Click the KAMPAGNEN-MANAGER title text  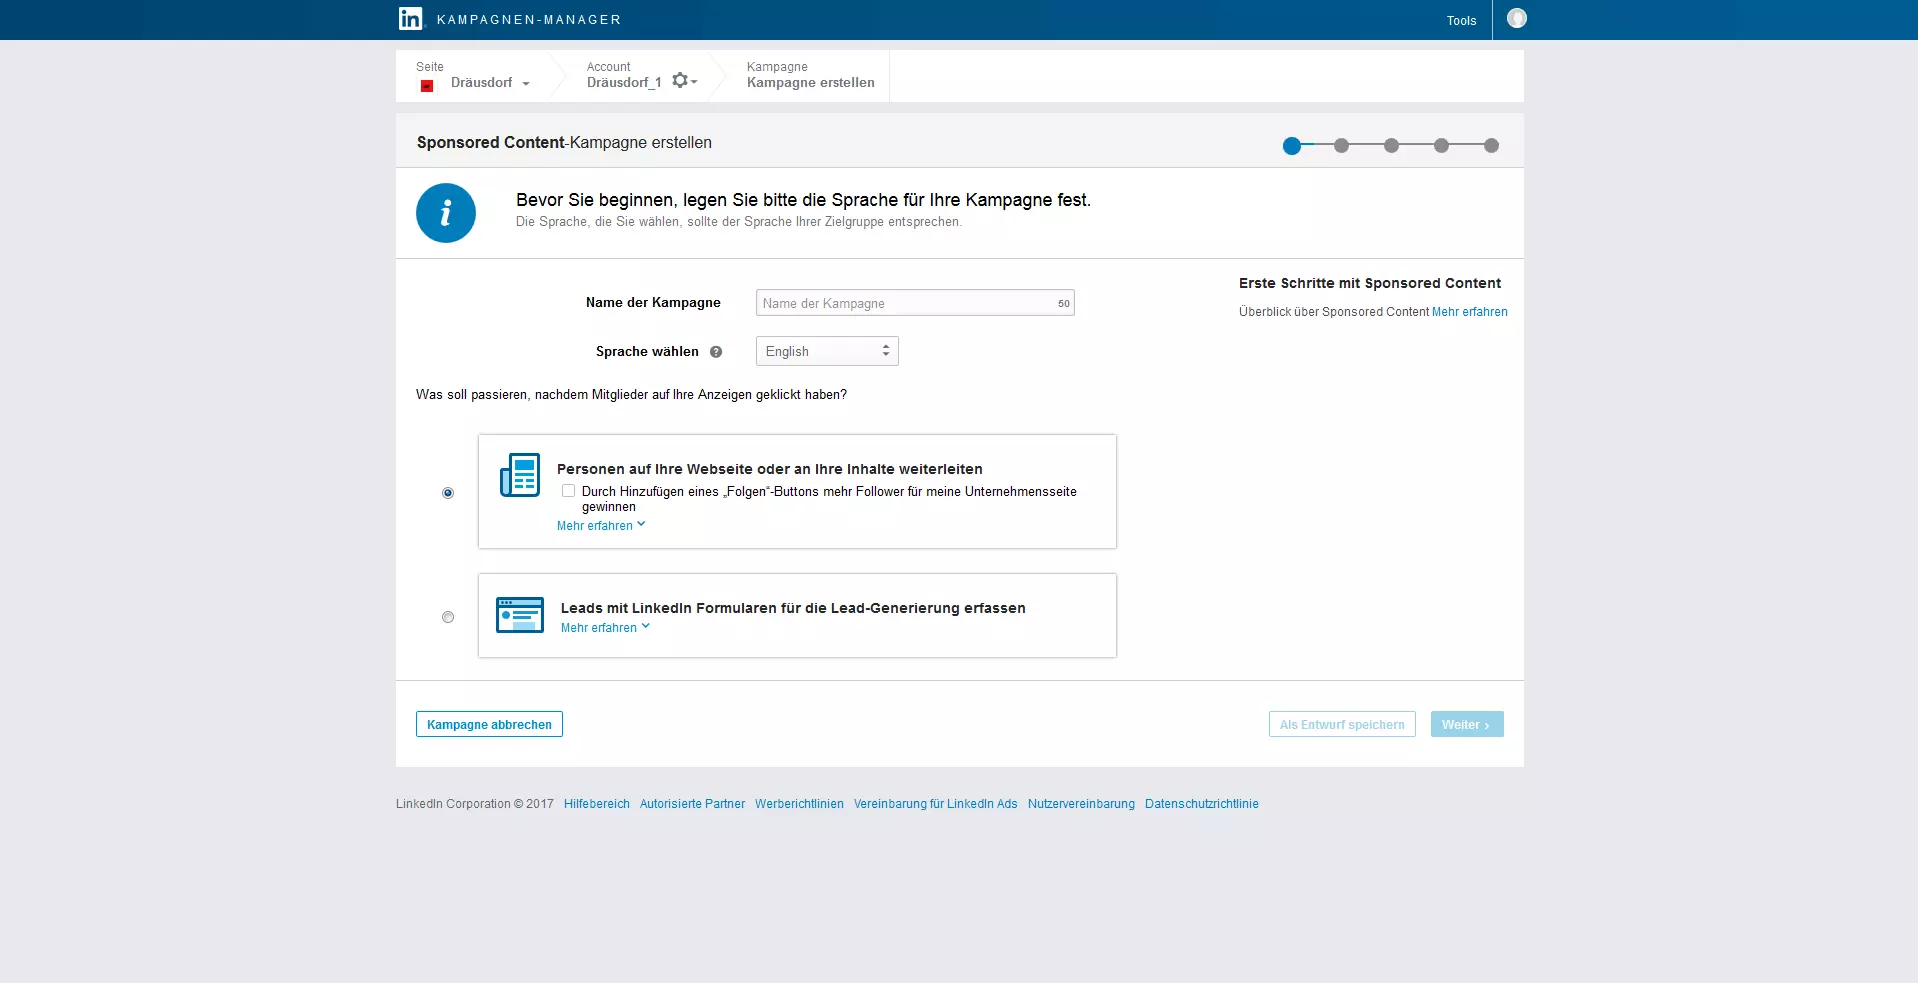tap(529, 20)
